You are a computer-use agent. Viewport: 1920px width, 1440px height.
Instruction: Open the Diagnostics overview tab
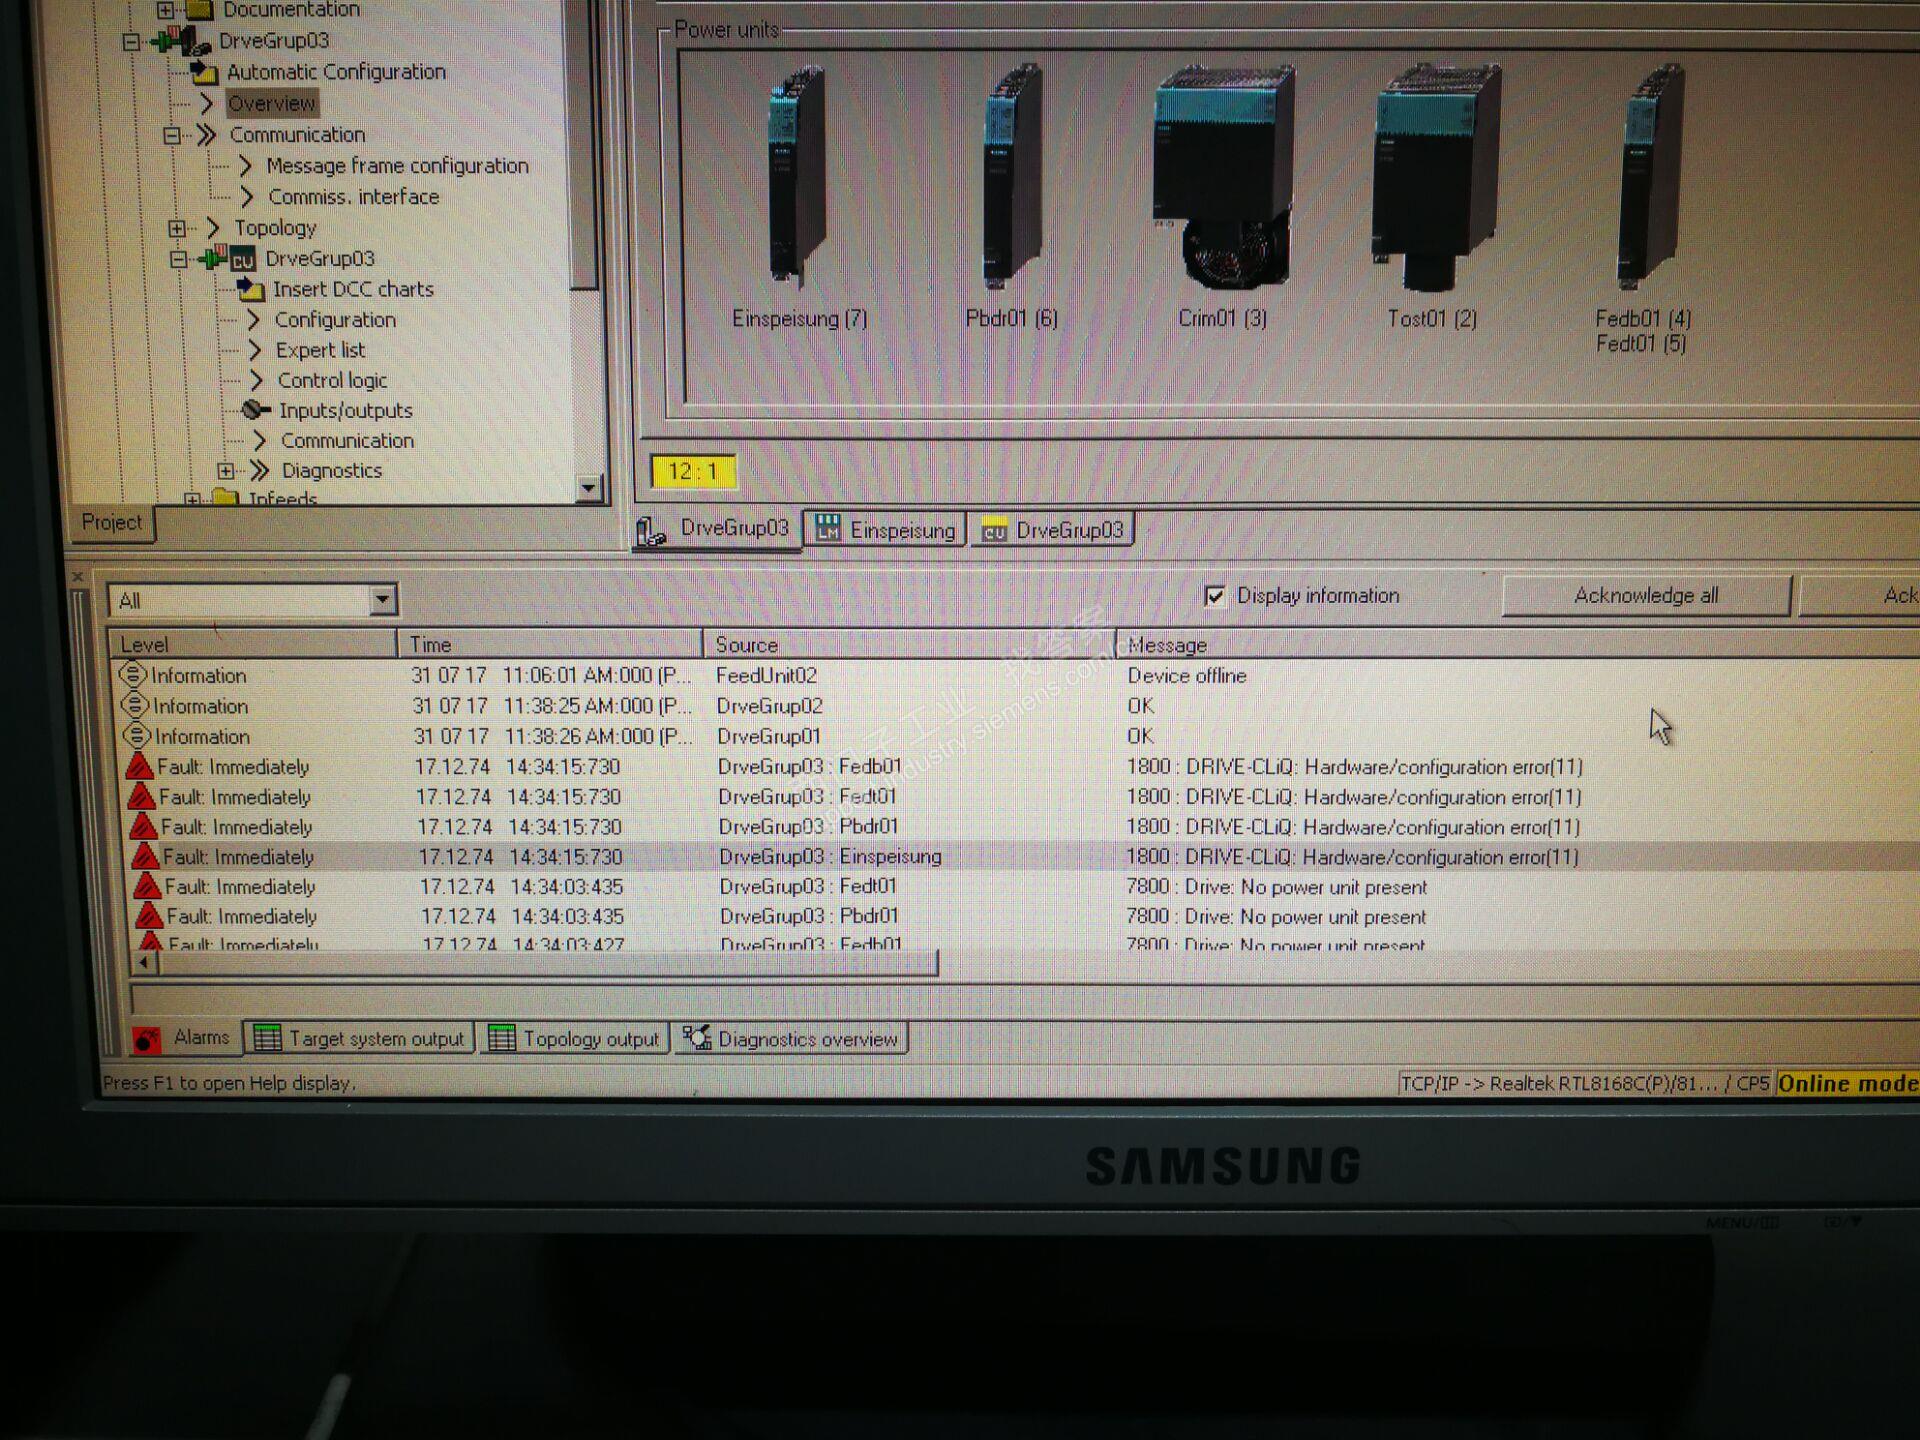pyautogui.click(x=791, y=1039)
